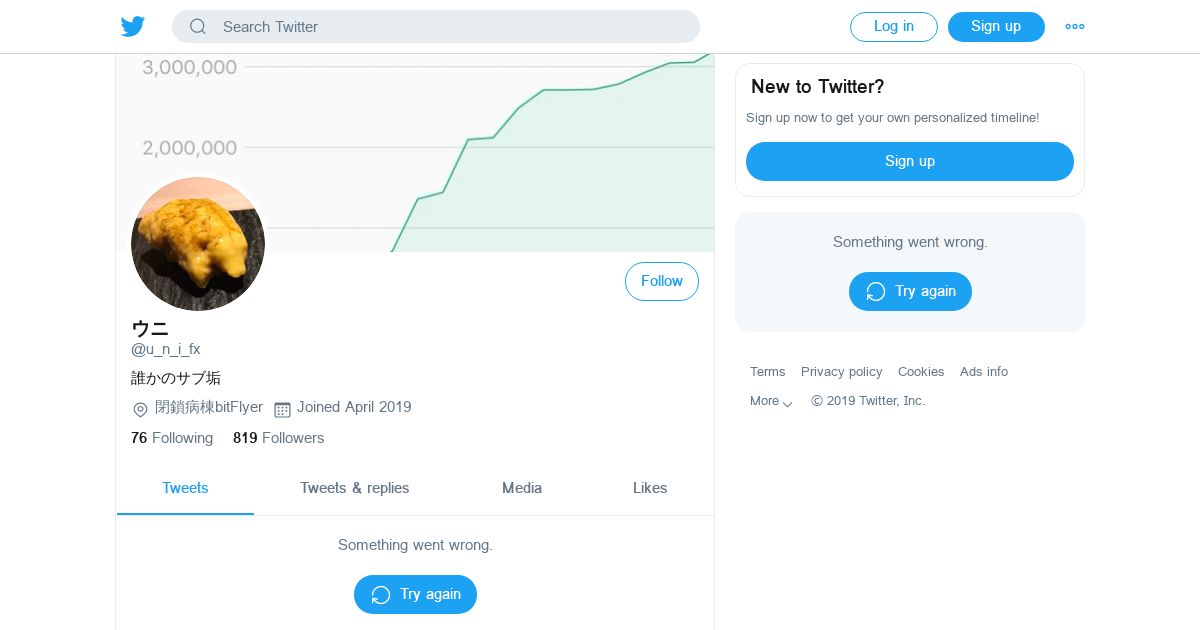Screen dimensions: 1200x630
Task: Follow the ウニ account
Action: (x=661, y=282)
